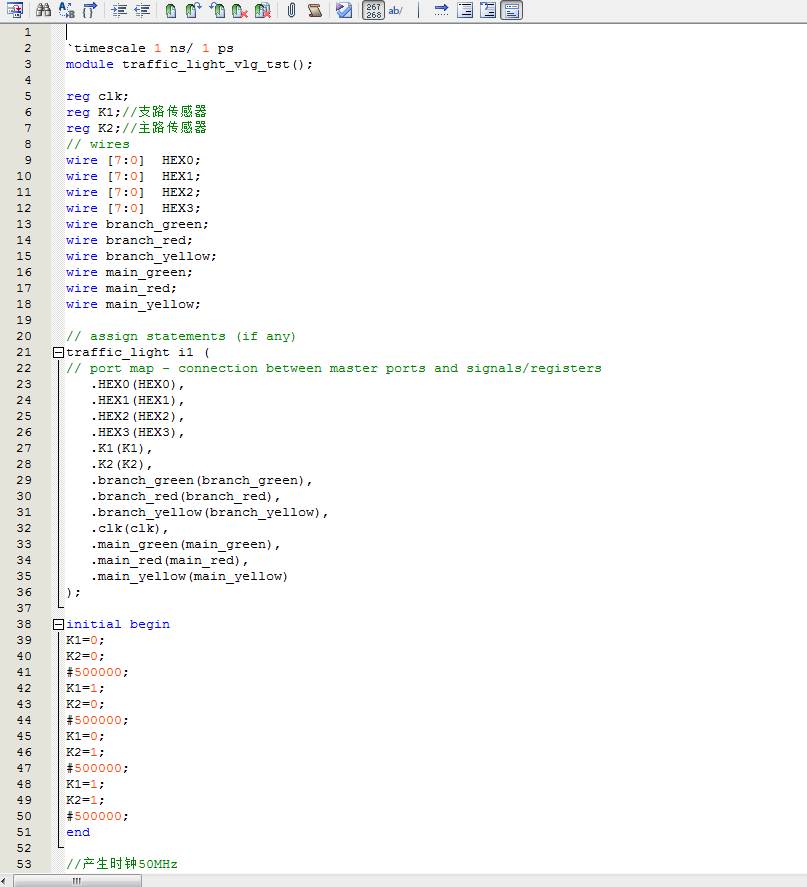Collapse the initial begin block

click(x=57, y=624)
